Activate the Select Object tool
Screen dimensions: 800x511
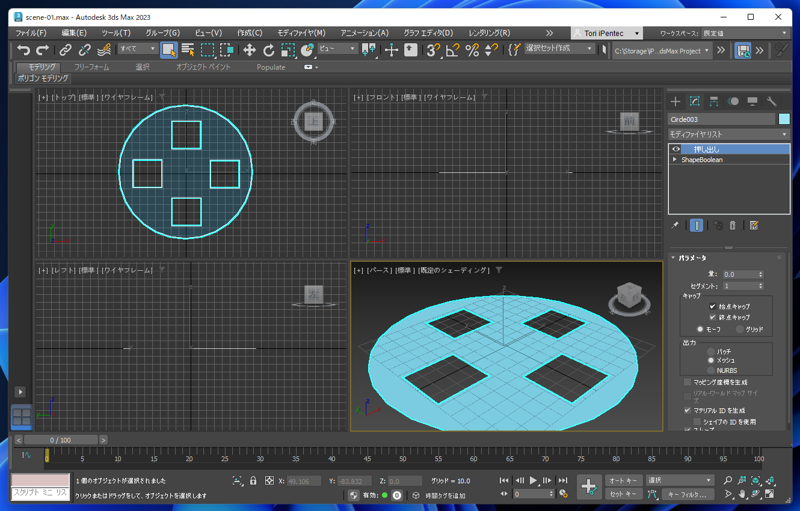pyautogui.click(x=169, y=50)
